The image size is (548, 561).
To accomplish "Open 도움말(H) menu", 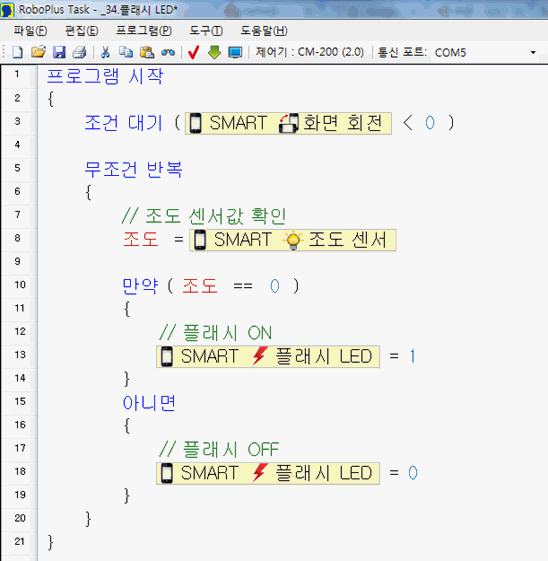I will (264, 31).
